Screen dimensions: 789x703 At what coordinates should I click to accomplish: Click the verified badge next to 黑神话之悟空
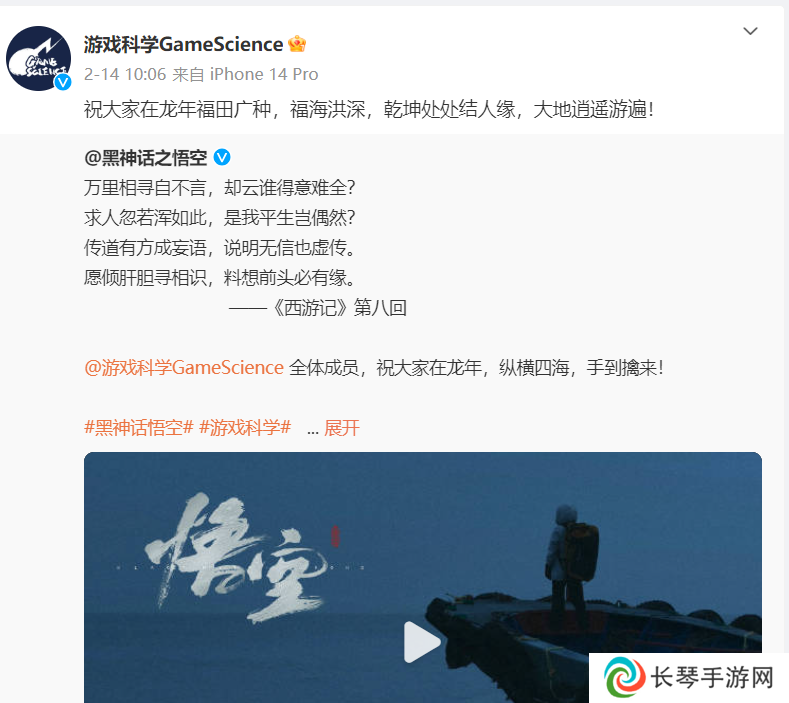coord(222,158)
